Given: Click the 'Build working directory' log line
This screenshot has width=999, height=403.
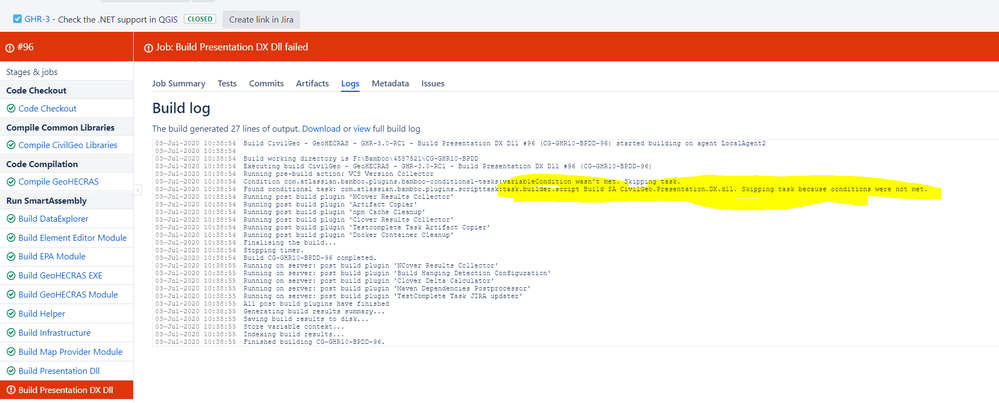Looking at the screenshot, I should tap(361, 158).
